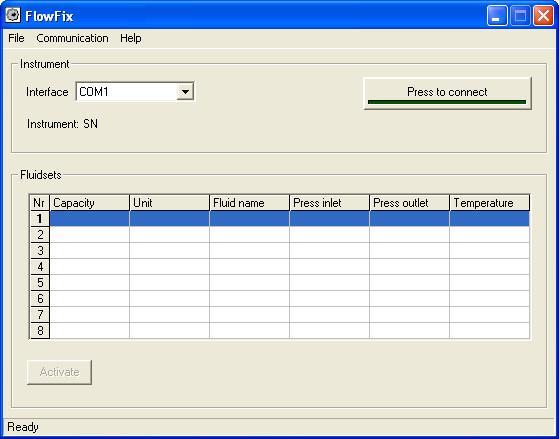Click the Unit column header
The height and width of the screenshot is (439, 559).
tap(169, 203)
